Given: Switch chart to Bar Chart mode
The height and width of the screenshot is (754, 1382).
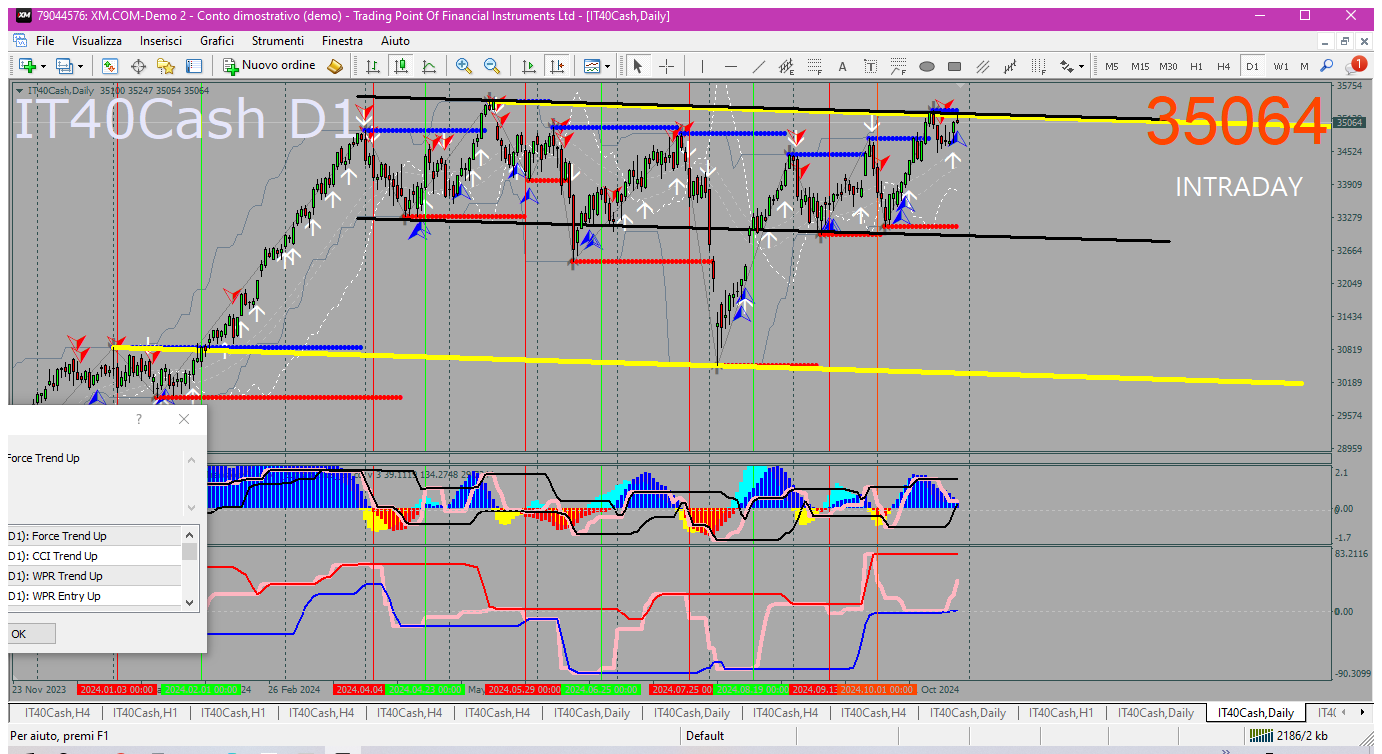Looking at the screenshot, I should (x=373, y=66).
